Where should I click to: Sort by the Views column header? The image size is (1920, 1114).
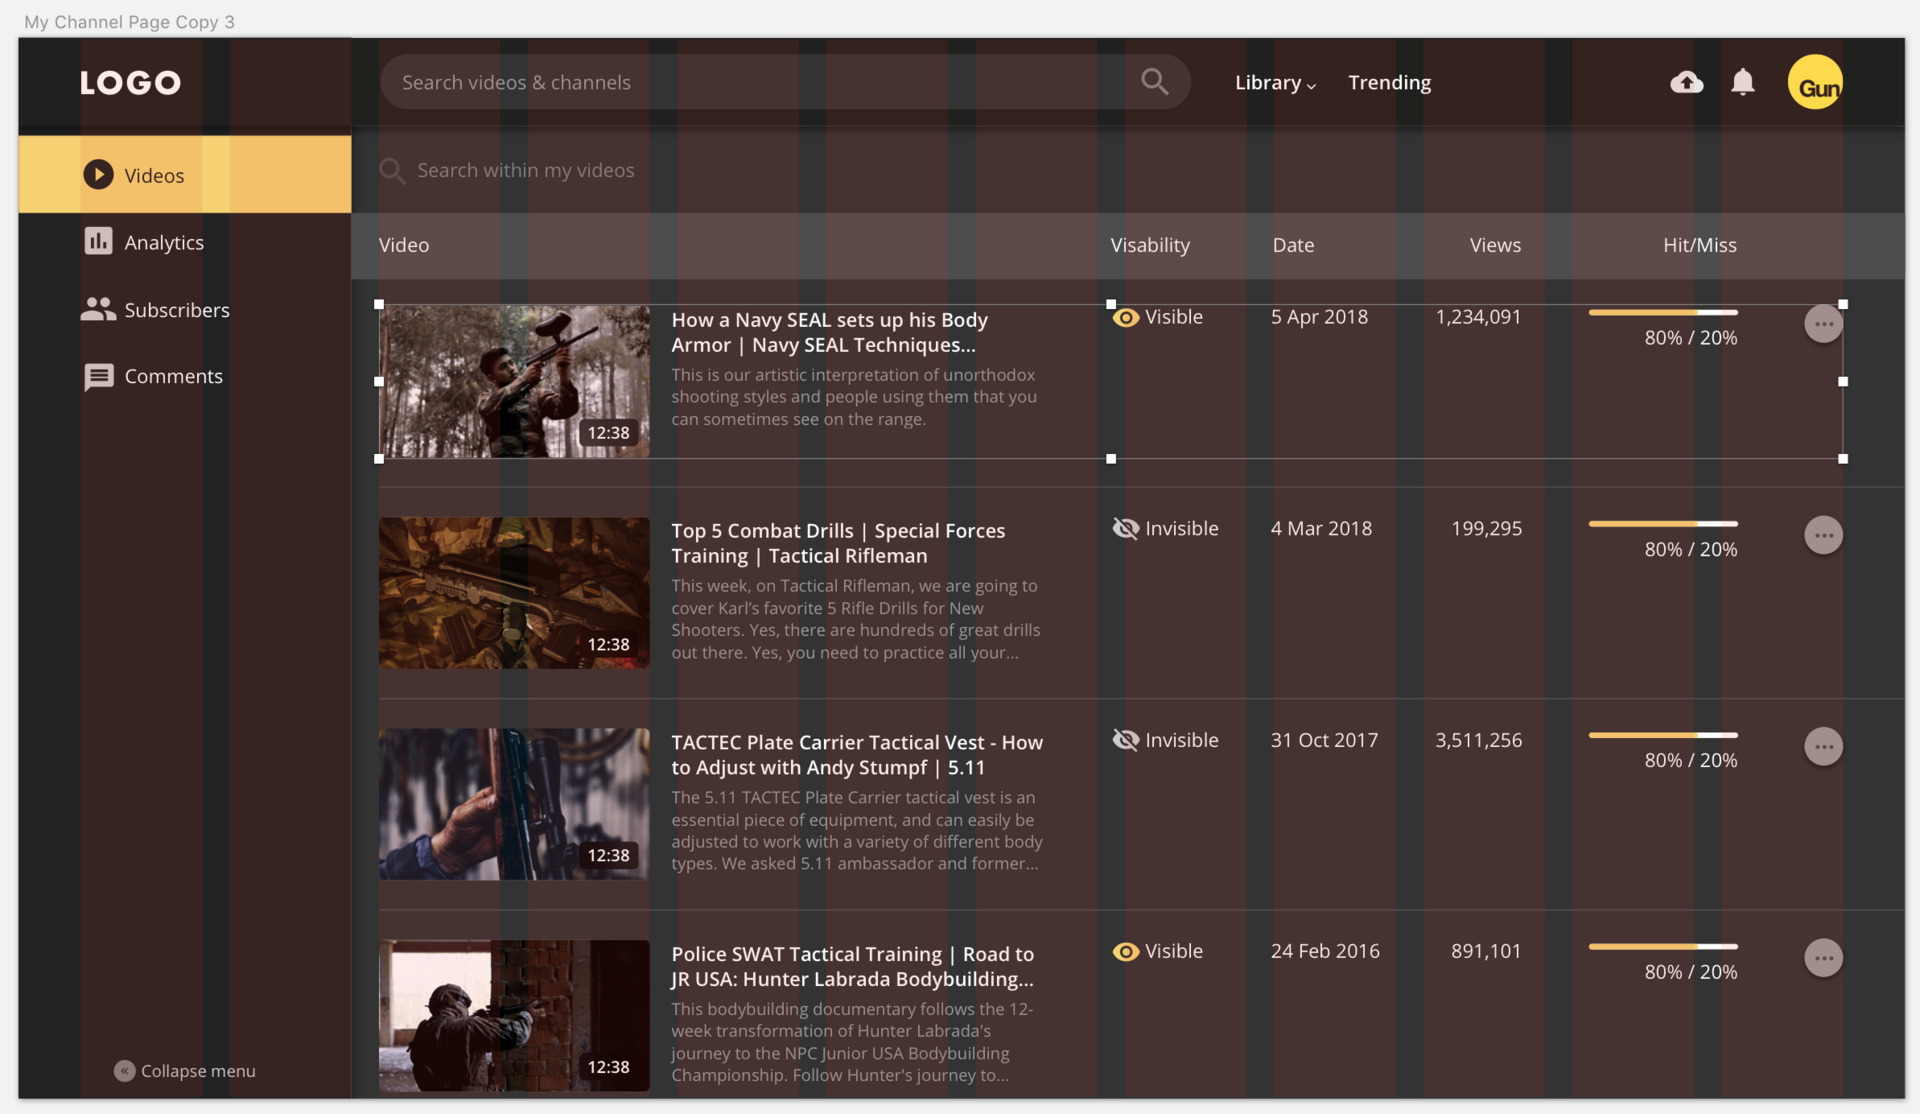click(x=1495, y=245)
